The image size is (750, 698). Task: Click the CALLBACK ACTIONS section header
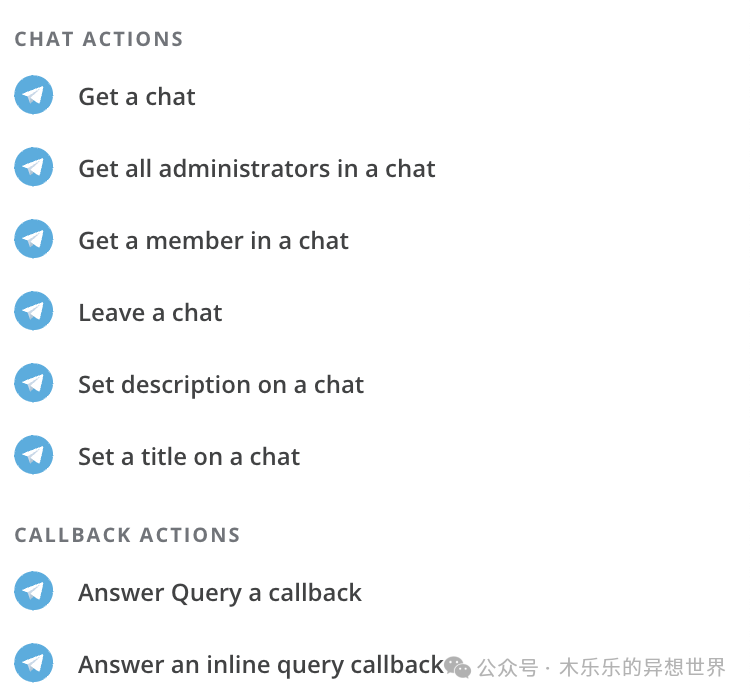(127, 535)
